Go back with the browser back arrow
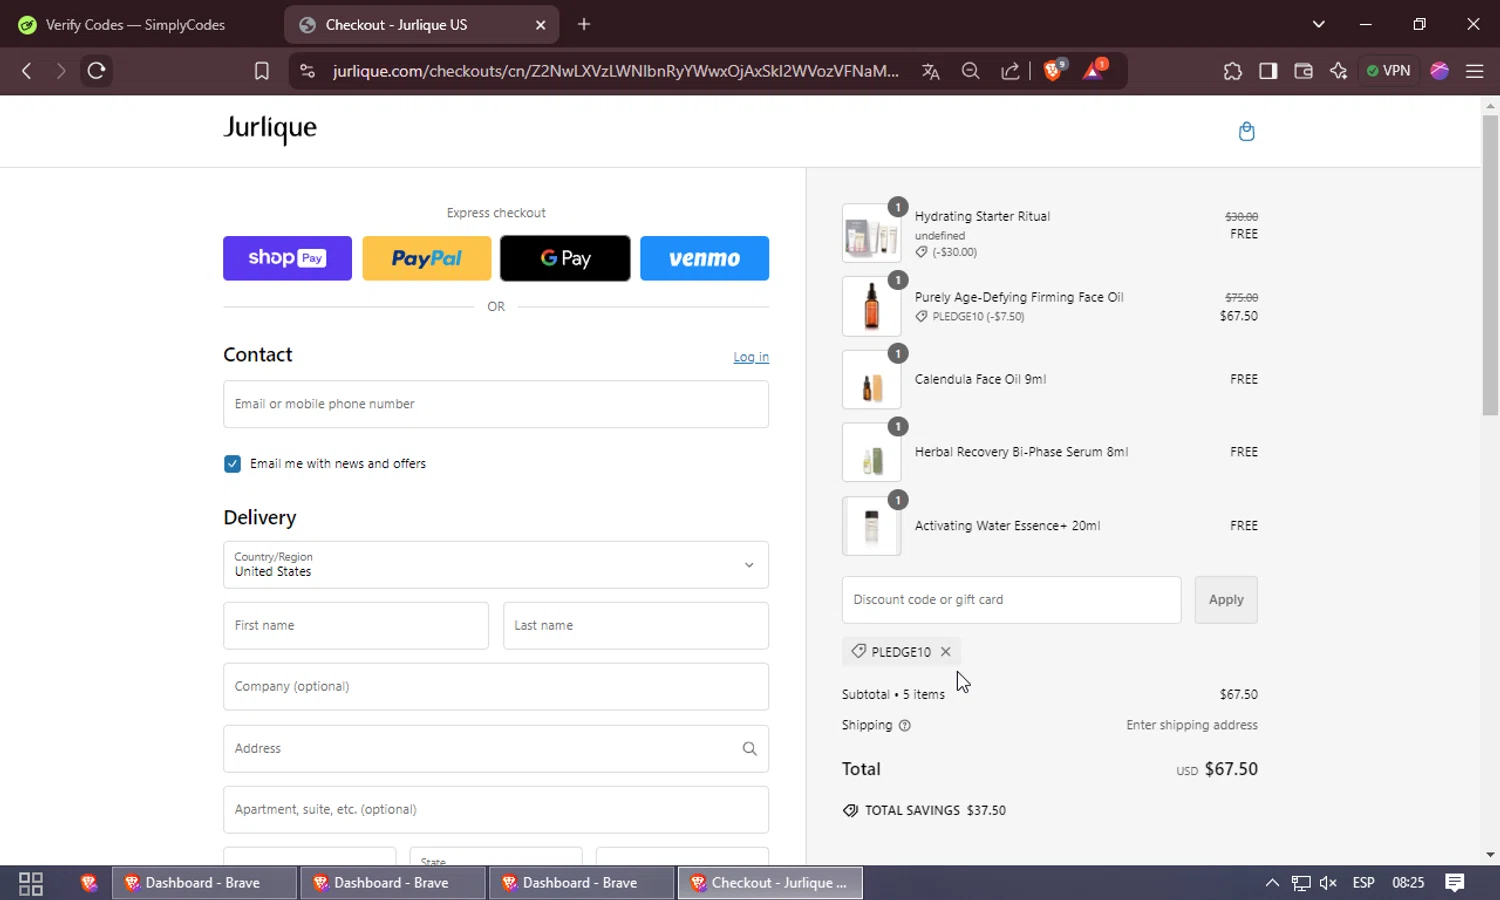 click(x=27, y=71)
